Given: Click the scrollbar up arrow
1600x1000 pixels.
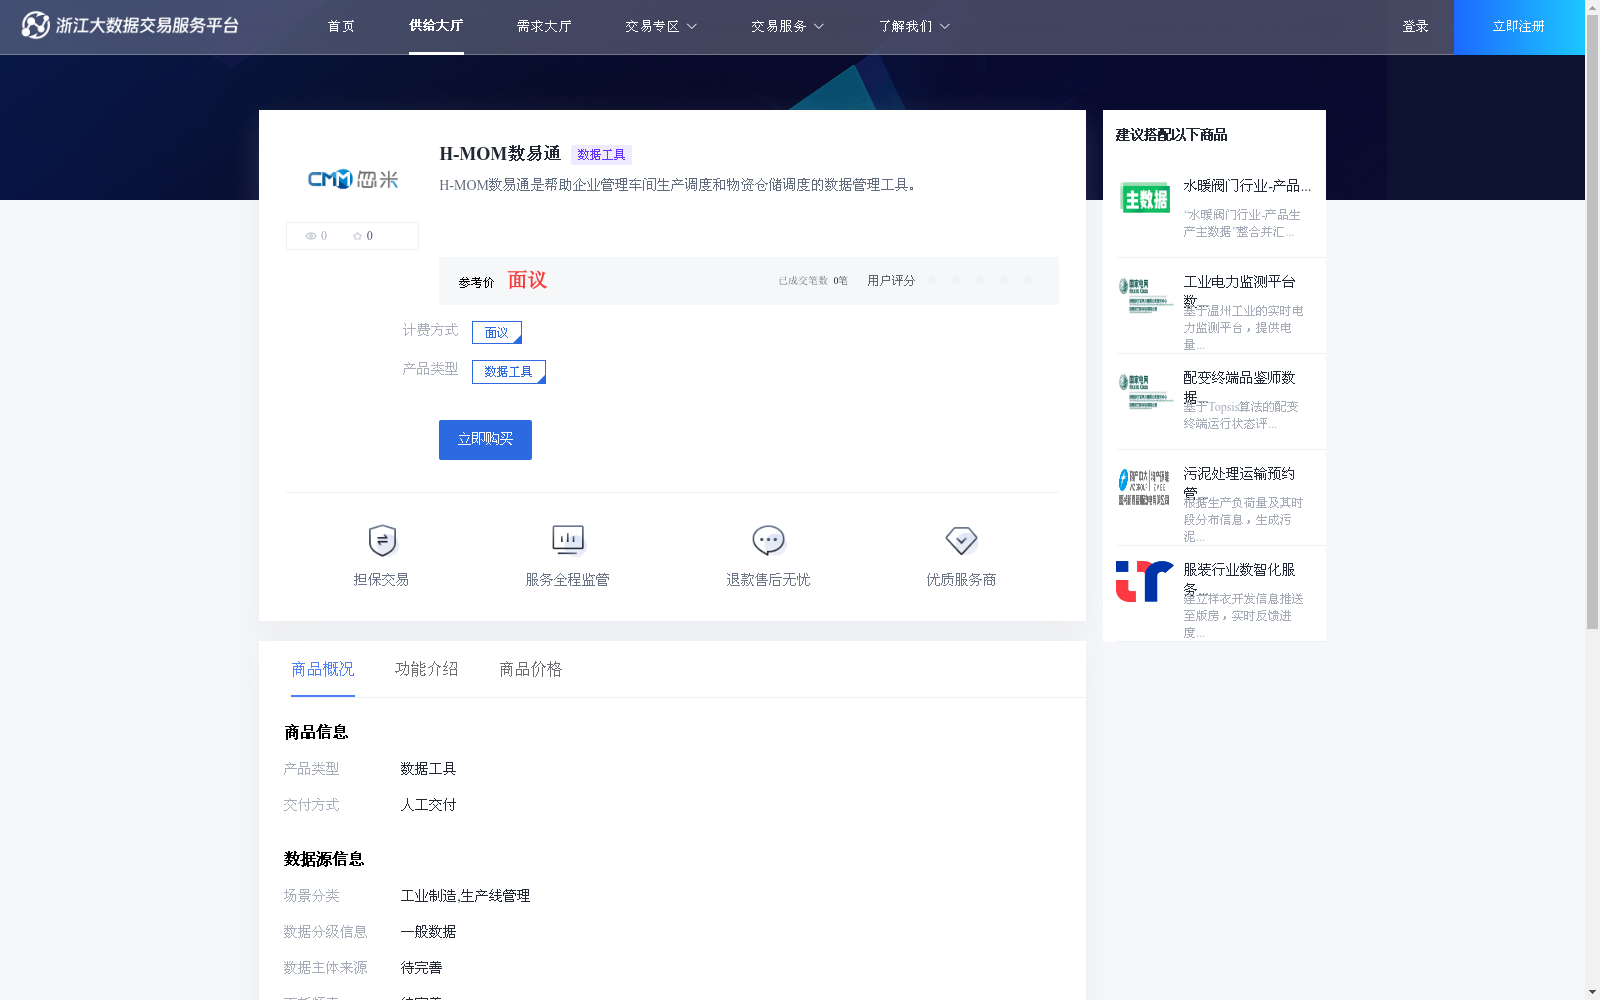Looking at the screenshot, I should pyautogui.click(x=1592, y=6).
